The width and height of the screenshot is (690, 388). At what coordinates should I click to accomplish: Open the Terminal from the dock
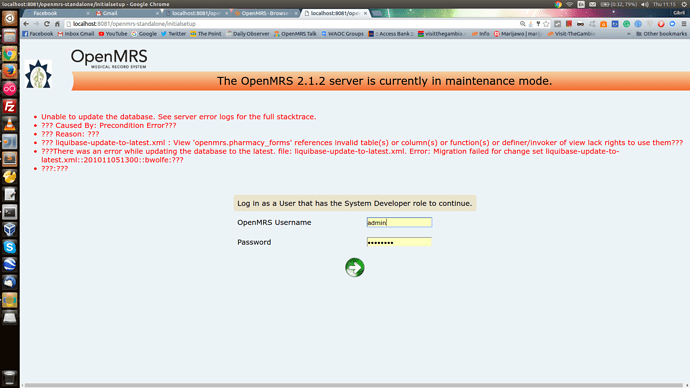coord(10,212)
